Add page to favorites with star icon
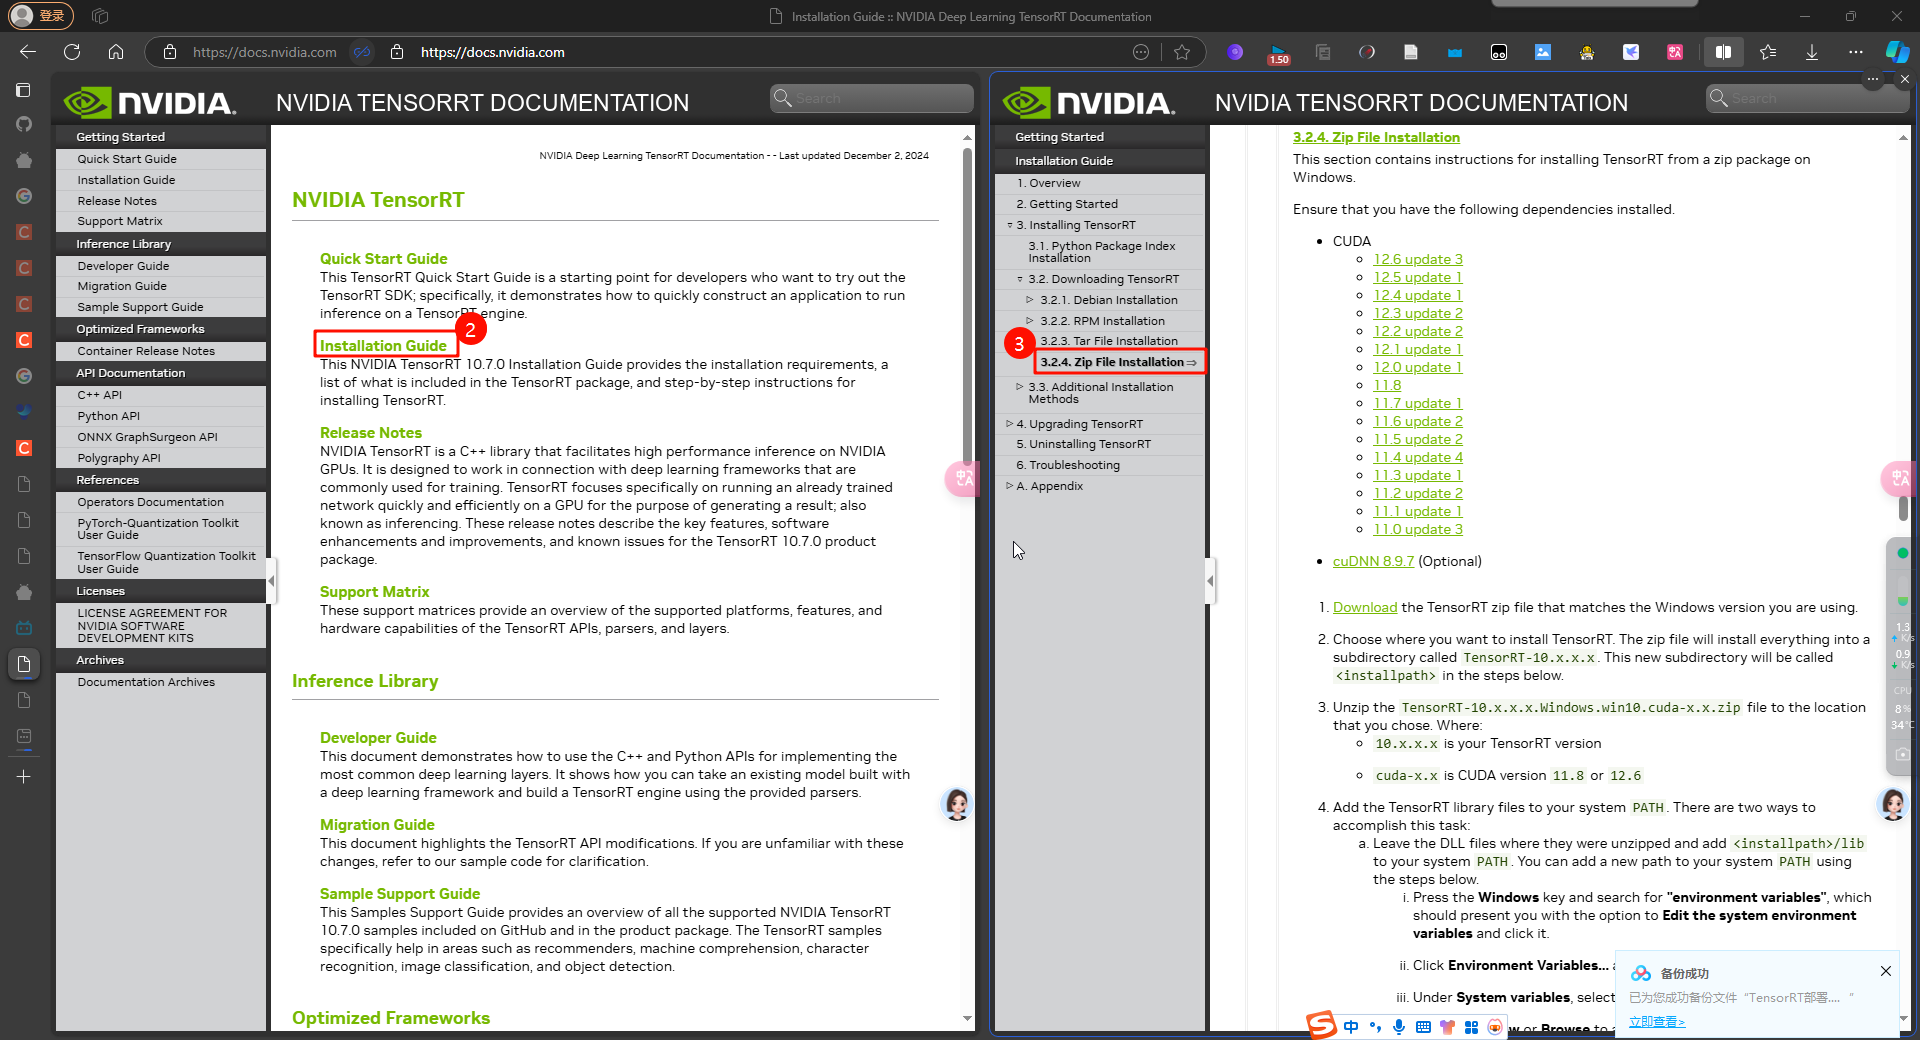 pyautogui.click(x=1182, y=52)
